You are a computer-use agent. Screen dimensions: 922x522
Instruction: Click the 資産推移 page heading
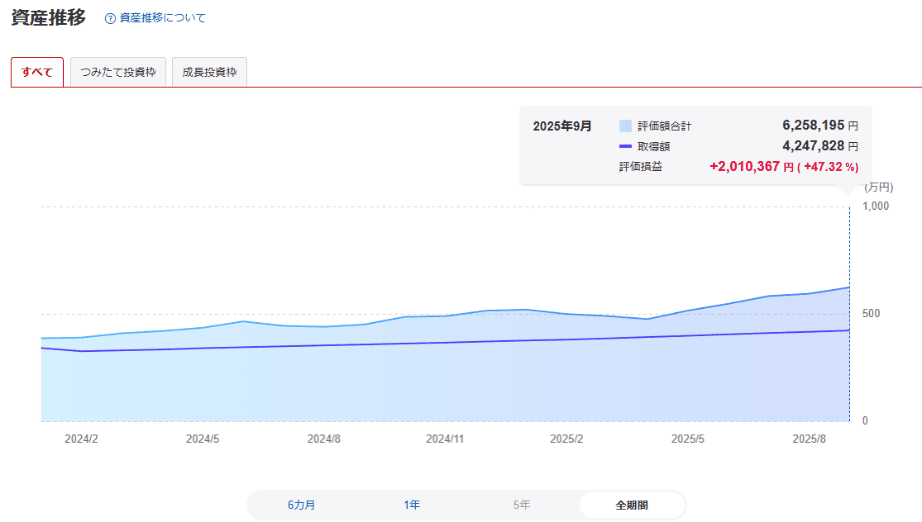coord(48,18)
